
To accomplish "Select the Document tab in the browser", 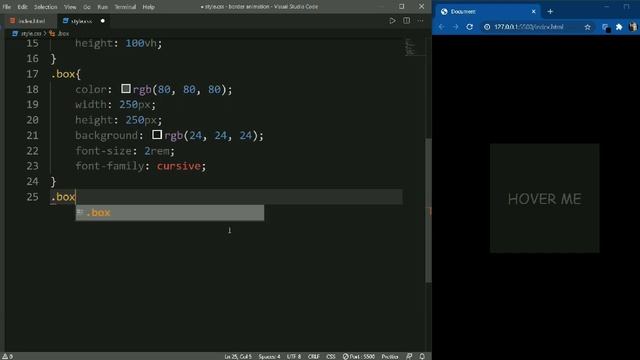I will [x=487, y=11].
